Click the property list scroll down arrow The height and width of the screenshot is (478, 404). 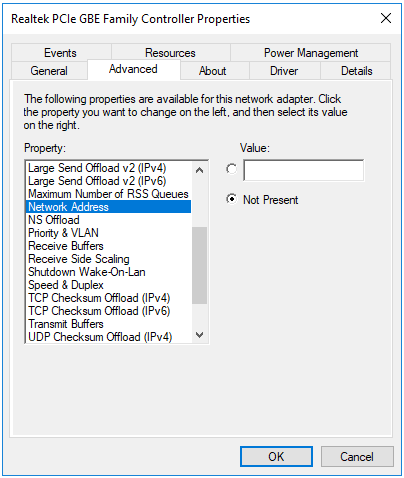point(199,335)
